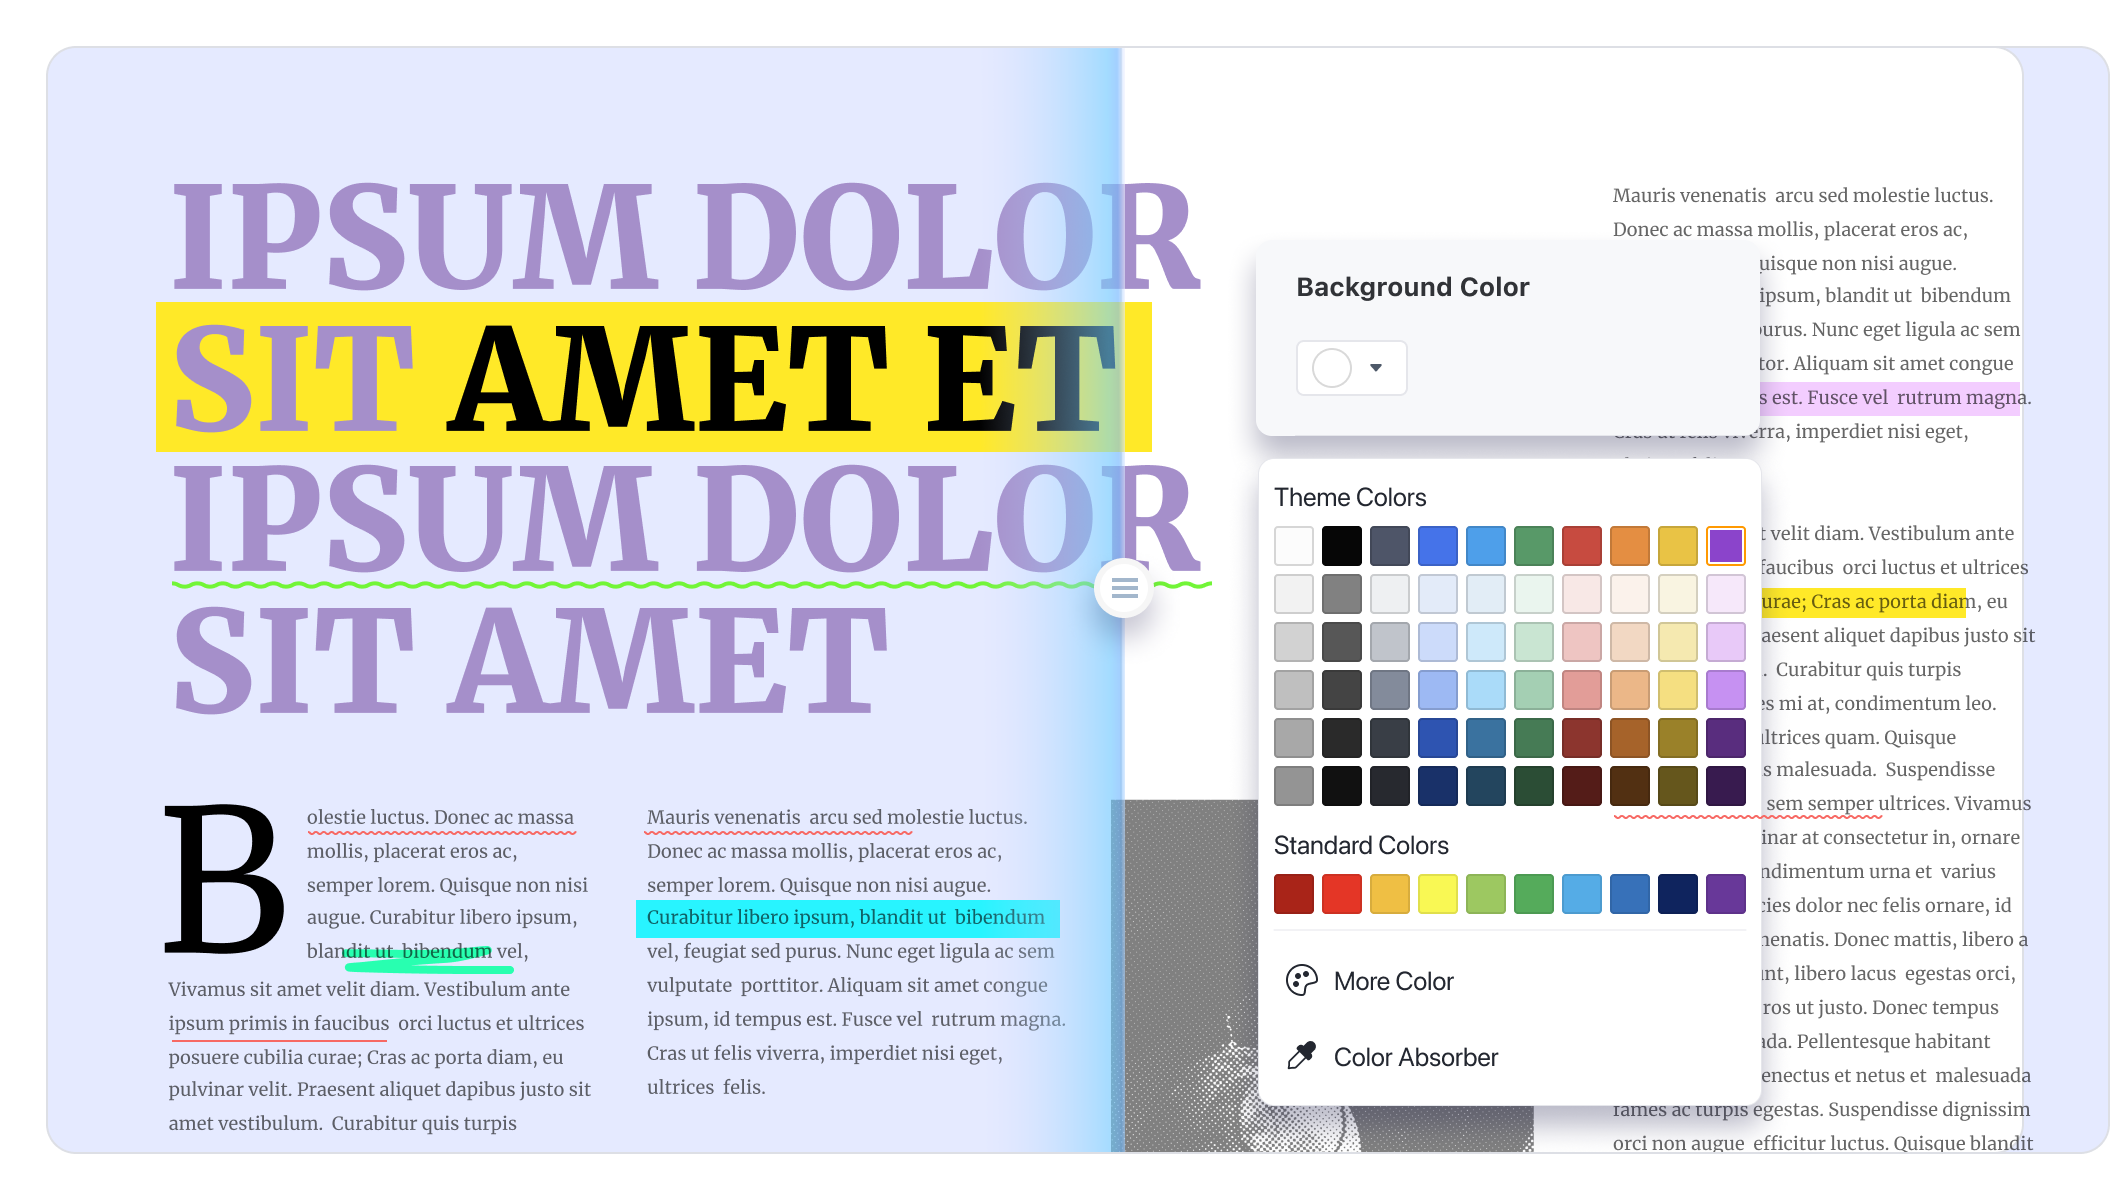Select the white theme color swatch

coord(1293,546)
